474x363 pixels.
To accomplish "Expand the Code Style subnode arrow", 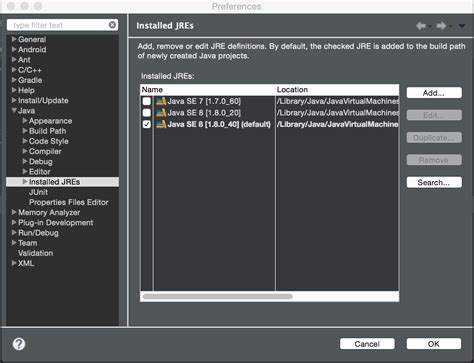I will click(x=25, y=141).
